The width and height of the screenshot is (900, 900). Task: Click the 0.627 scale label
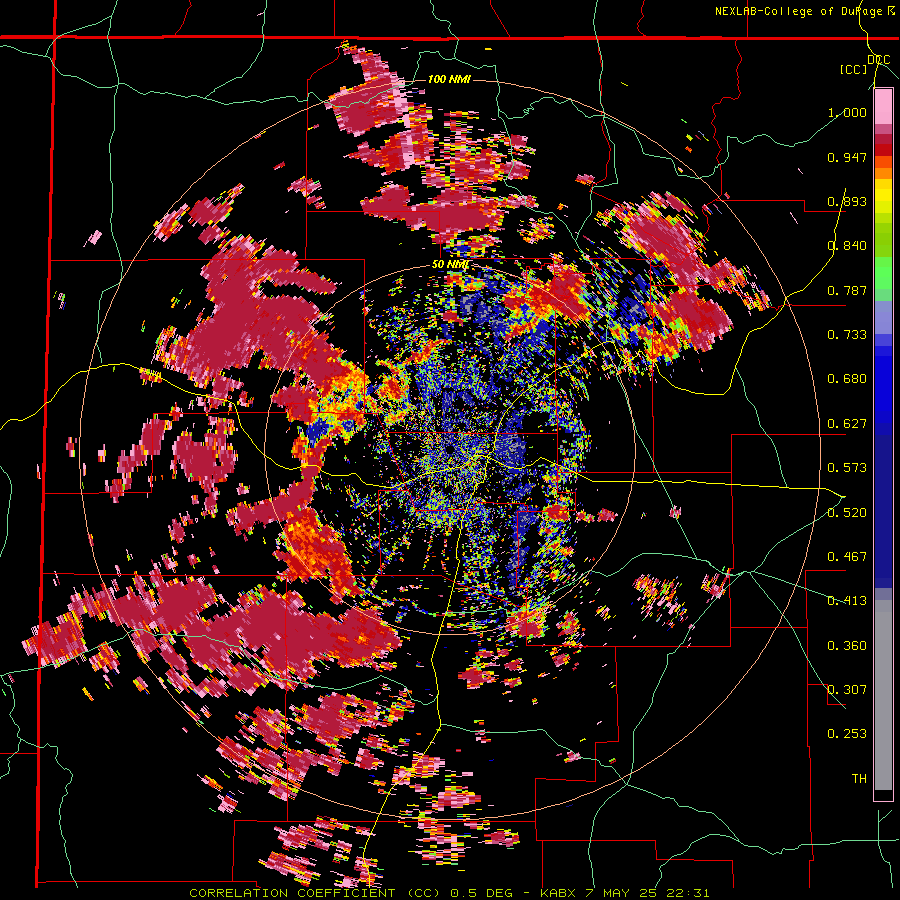[x=847, y=424]
